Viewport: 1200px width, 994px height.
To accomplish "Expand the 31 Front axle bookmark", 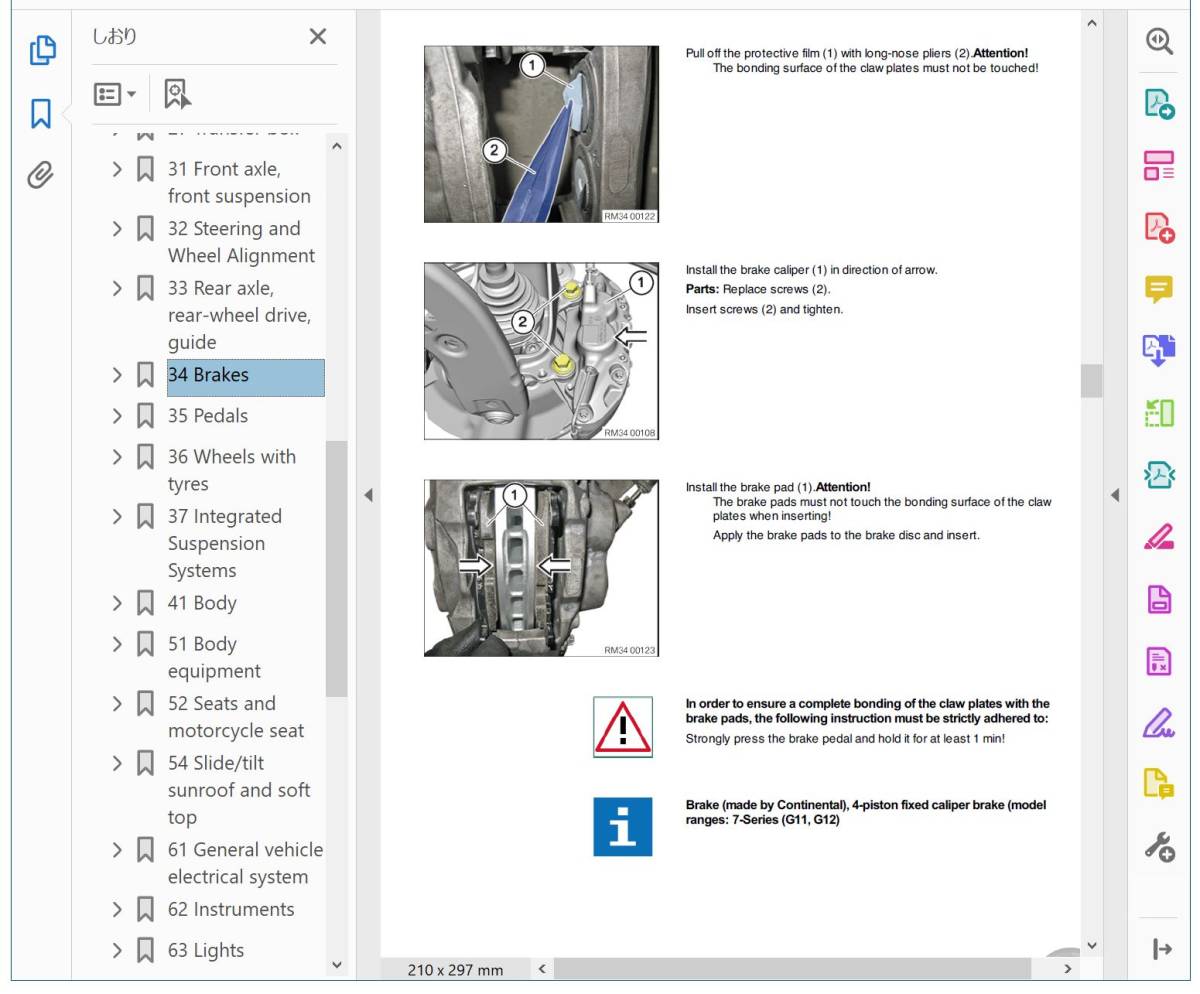I will click(x=117, y=169).
